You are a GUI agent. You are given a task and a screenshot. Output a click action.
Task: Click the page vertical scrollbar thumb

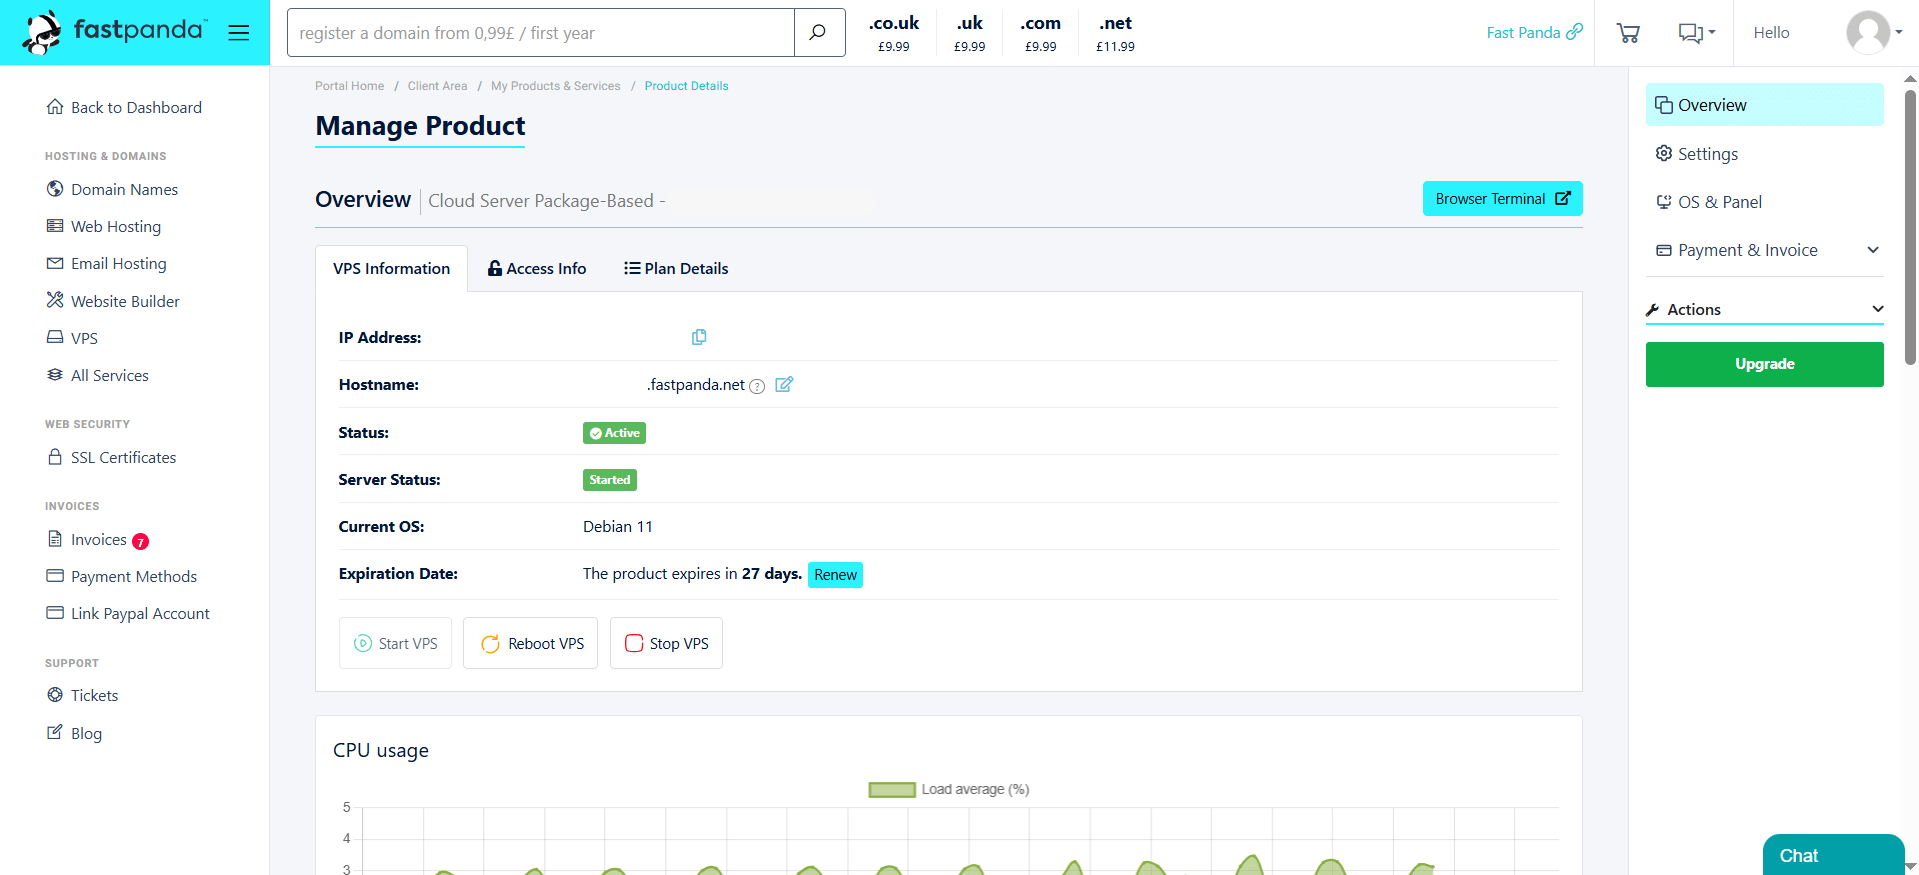click(x=1910, y=226)
